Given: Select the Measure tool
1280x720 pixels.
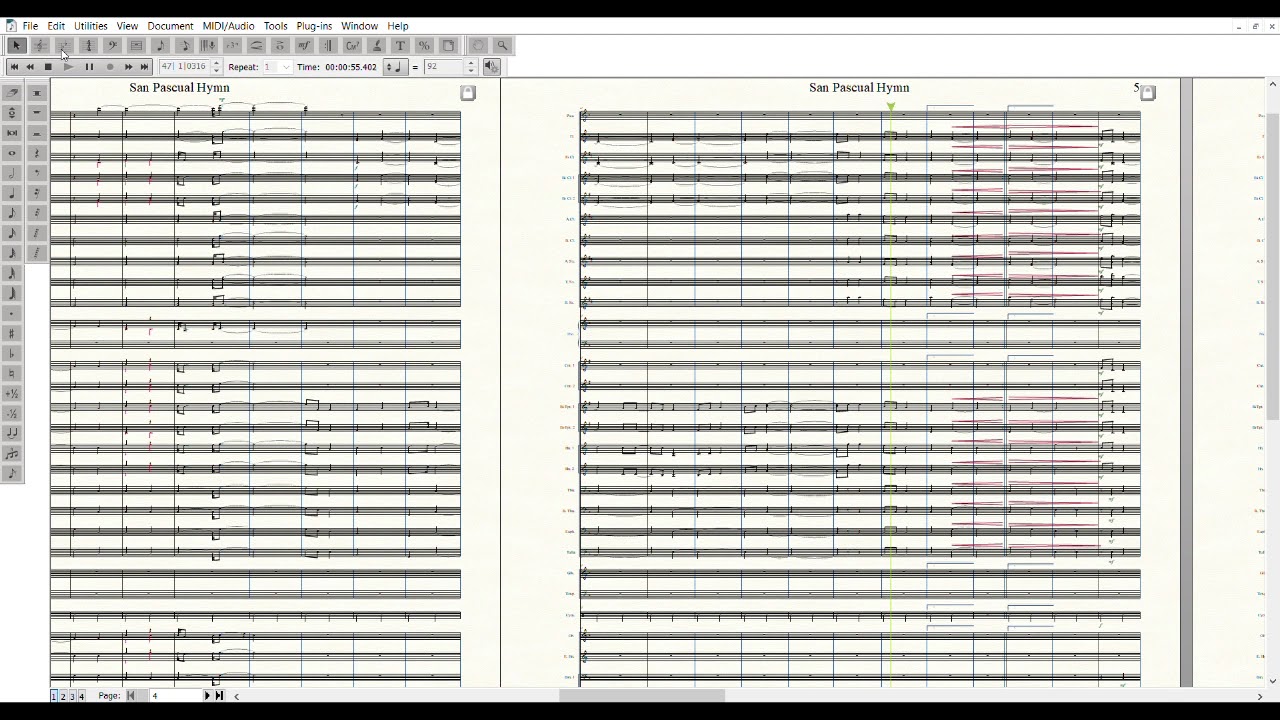Looking at the screenshot, I should [137, 45].
